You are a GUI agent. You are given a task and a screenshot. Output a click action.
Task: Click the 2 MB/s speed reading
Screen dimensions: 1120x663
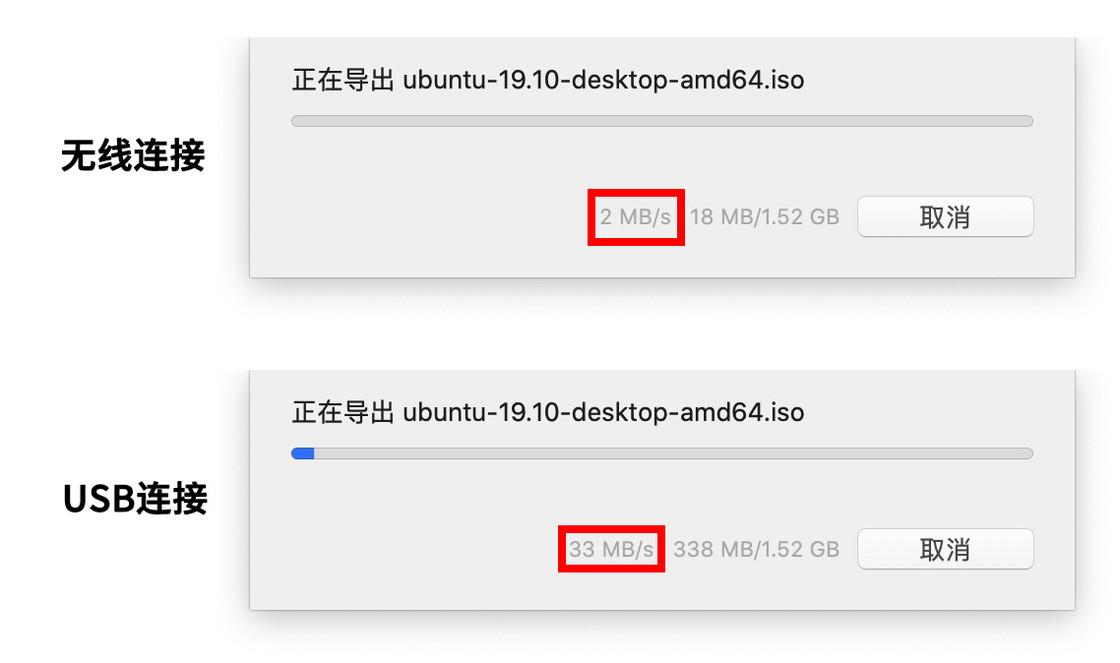coord(635,217)
